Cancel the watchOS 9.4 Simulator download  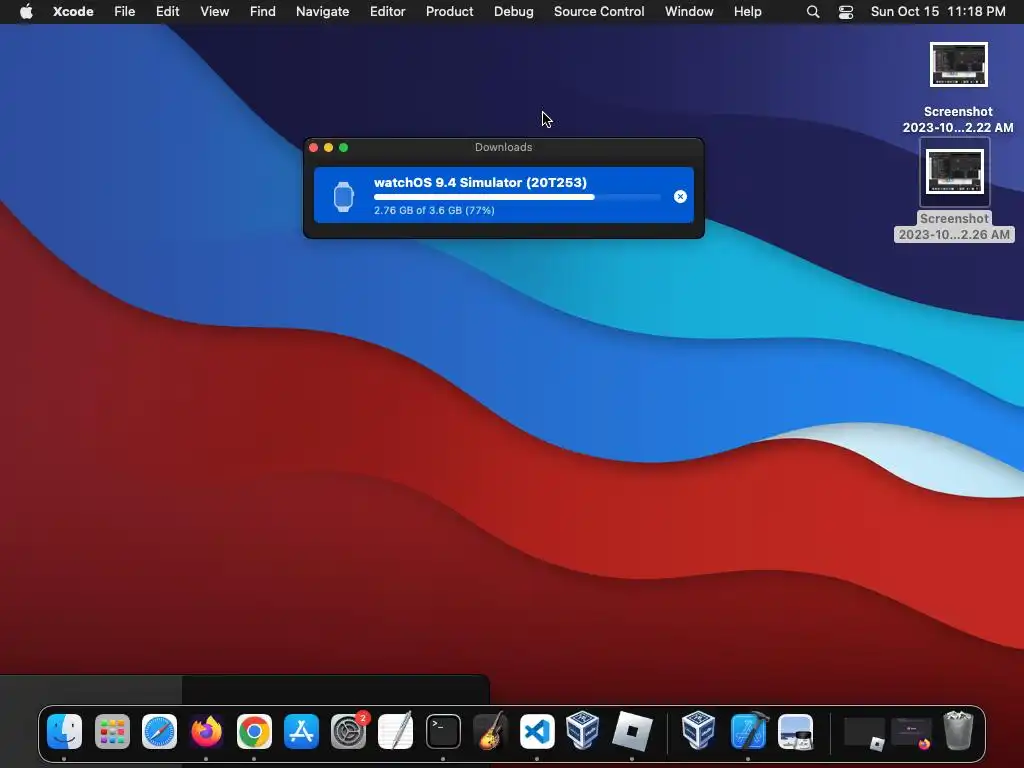(680, 197)
